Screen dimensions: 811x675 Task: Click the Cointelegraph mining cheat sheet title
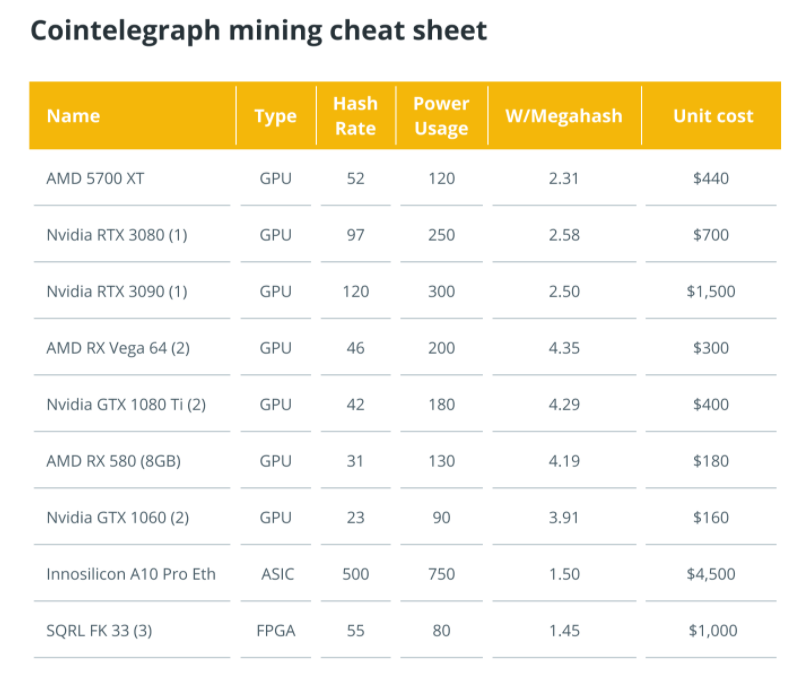258,30
